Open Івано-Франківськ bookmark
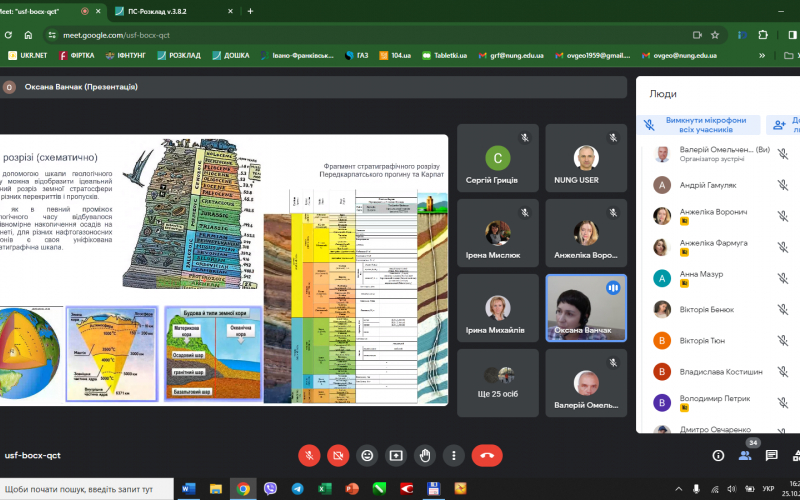Screen dimensions: 800x500 click(297, 55)
